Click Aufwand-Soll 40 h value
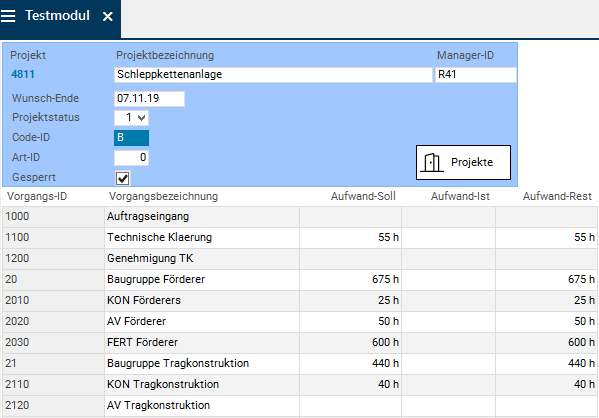Viewport: 599px width, 418px height. [x=351, y=385]
